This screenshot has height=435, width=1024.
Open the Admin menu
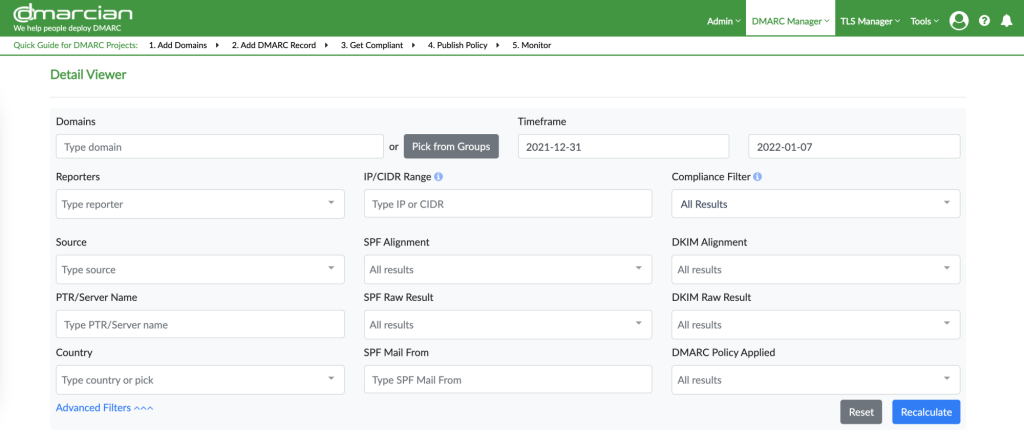tap(724, 21)
